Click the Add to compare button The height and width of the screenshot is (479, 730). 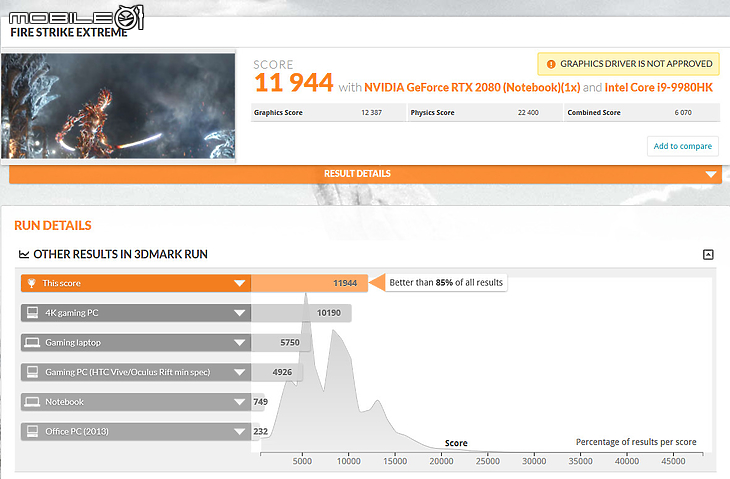[683, 146]
